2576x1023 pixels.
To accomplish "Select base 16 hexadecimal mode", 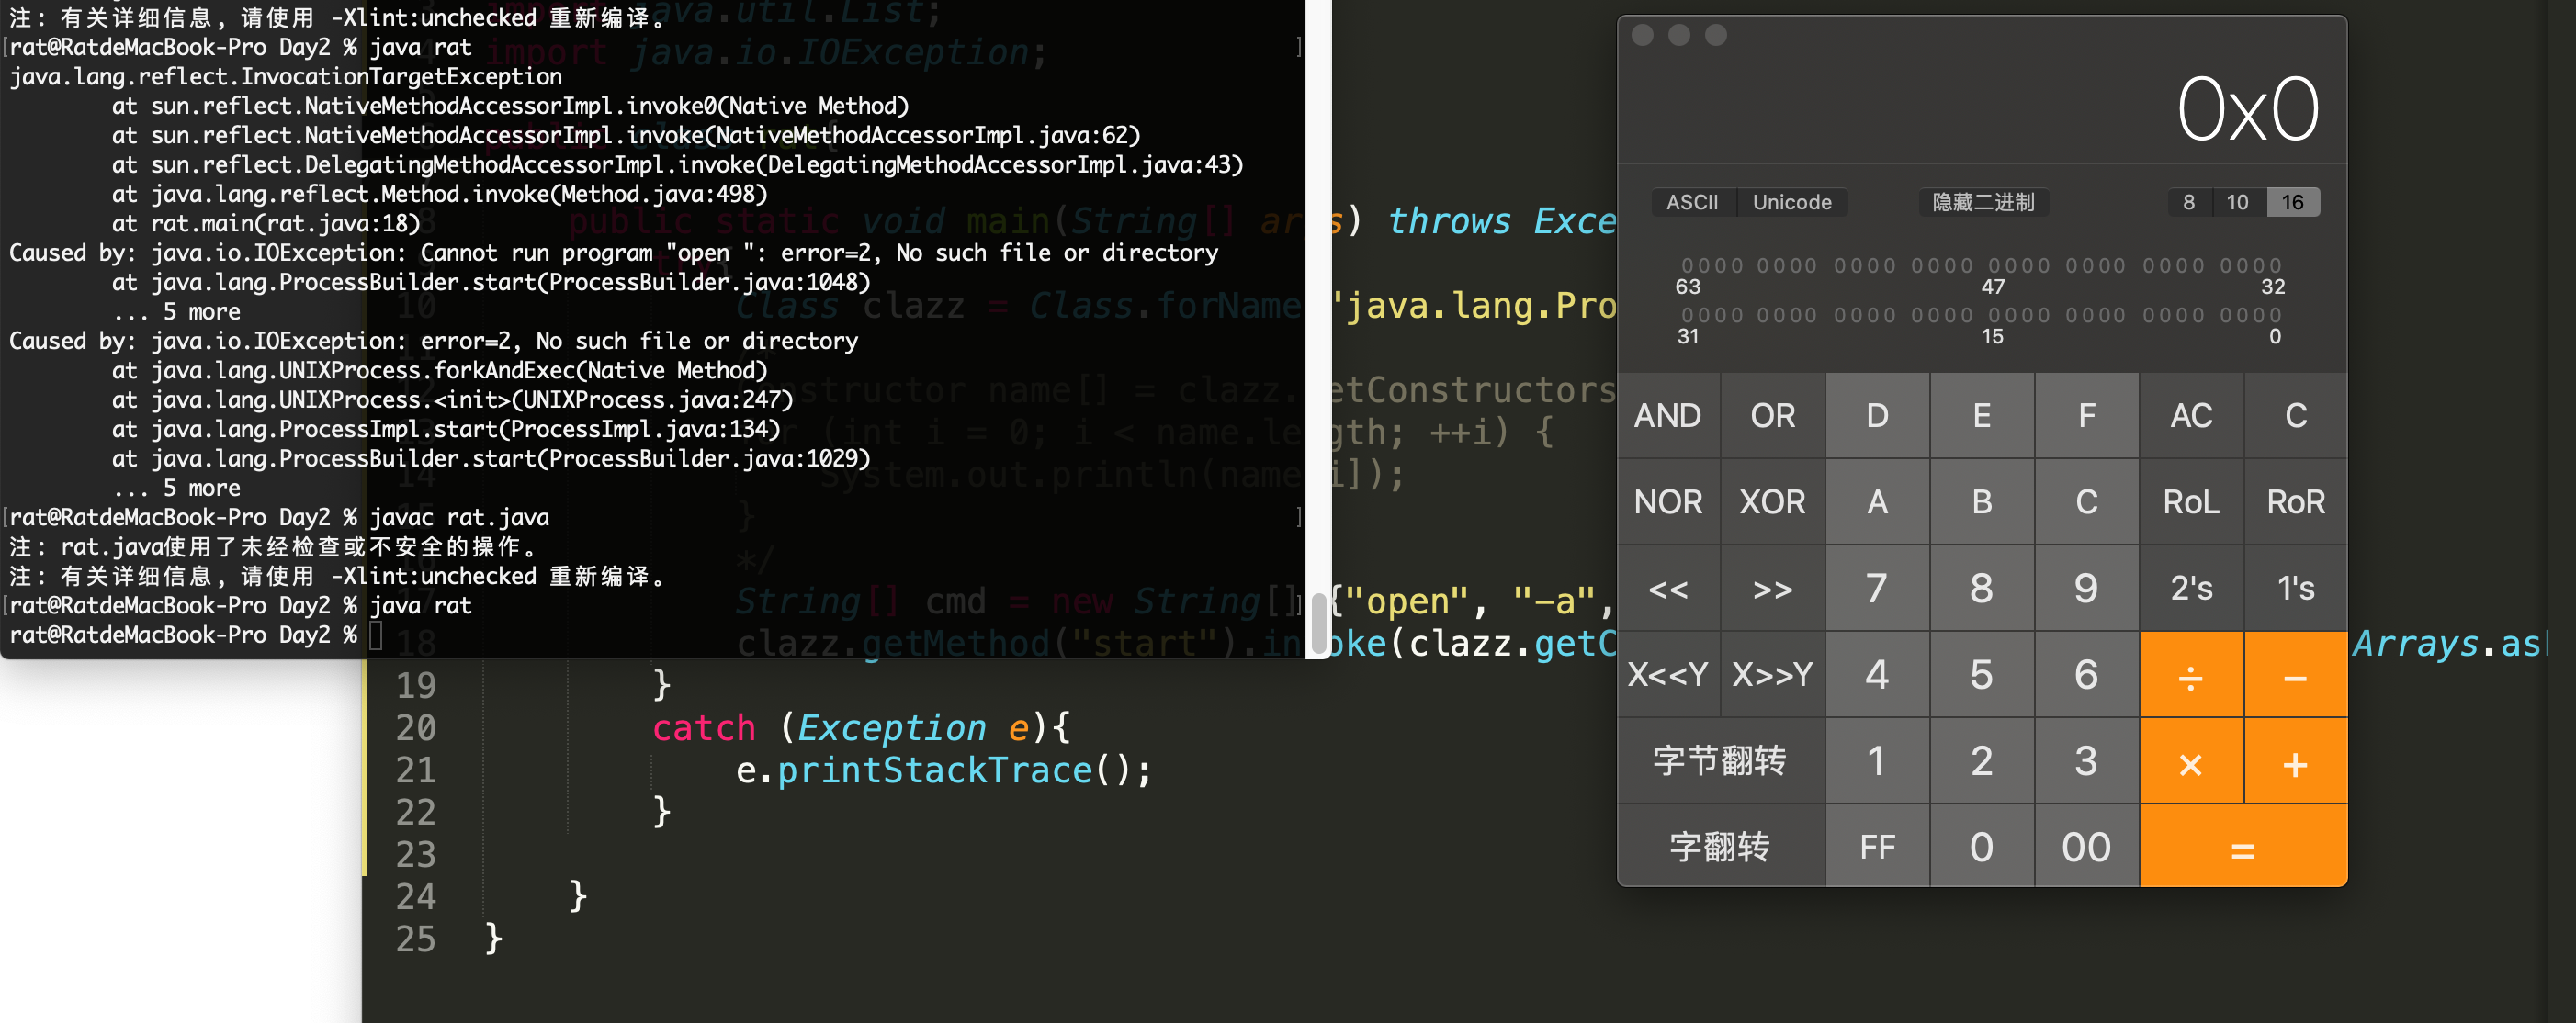I will tap(2292, 202).
